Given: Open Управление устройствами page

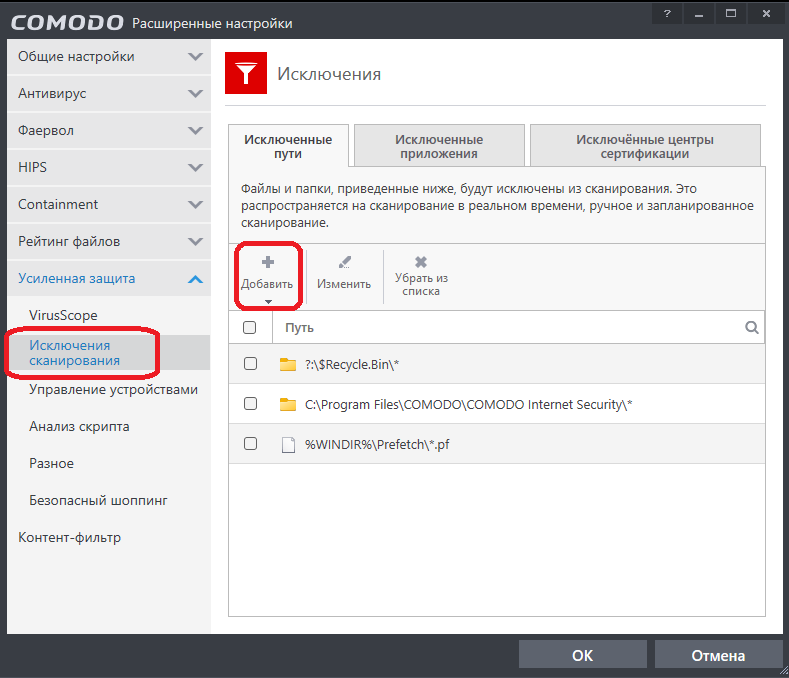Looking at the screenshot, I should pyautogui.click(x=113, y=390).
